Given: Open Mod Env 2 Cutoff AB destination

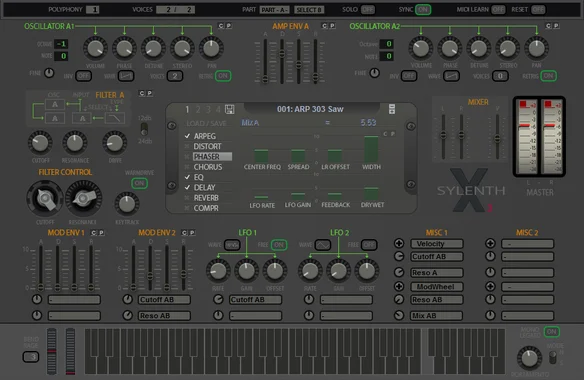Looking at the screenshot, I should pos(164,300).
